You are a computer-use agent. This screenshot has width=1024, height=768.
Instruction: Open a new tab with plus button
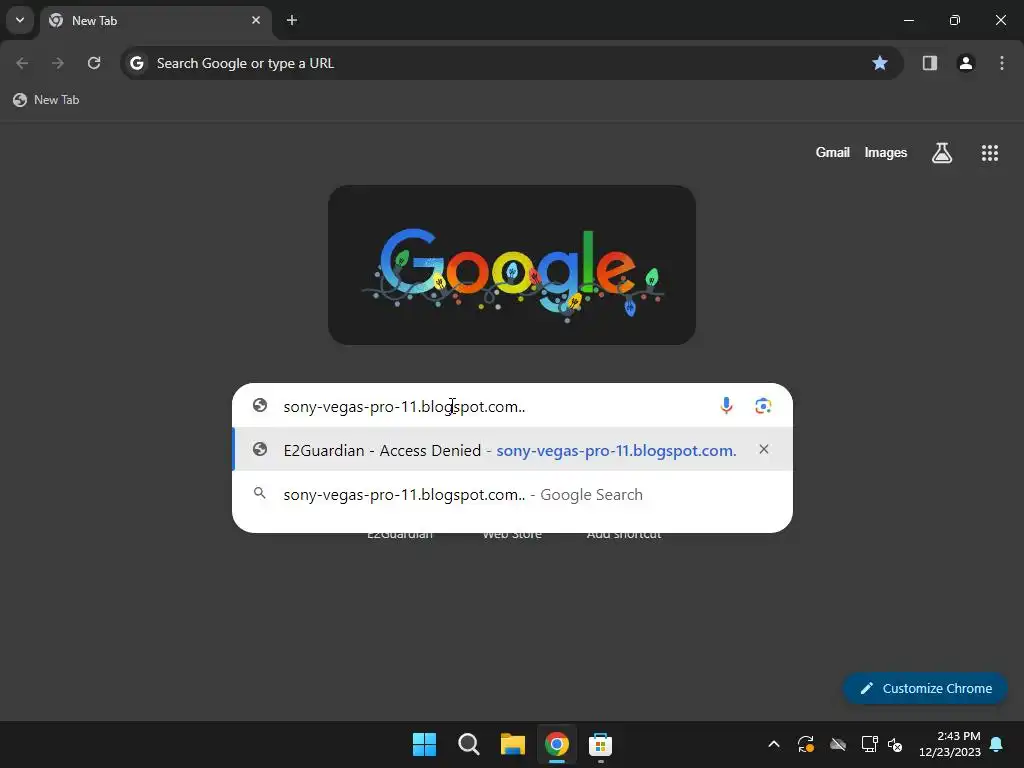point(292,20)
